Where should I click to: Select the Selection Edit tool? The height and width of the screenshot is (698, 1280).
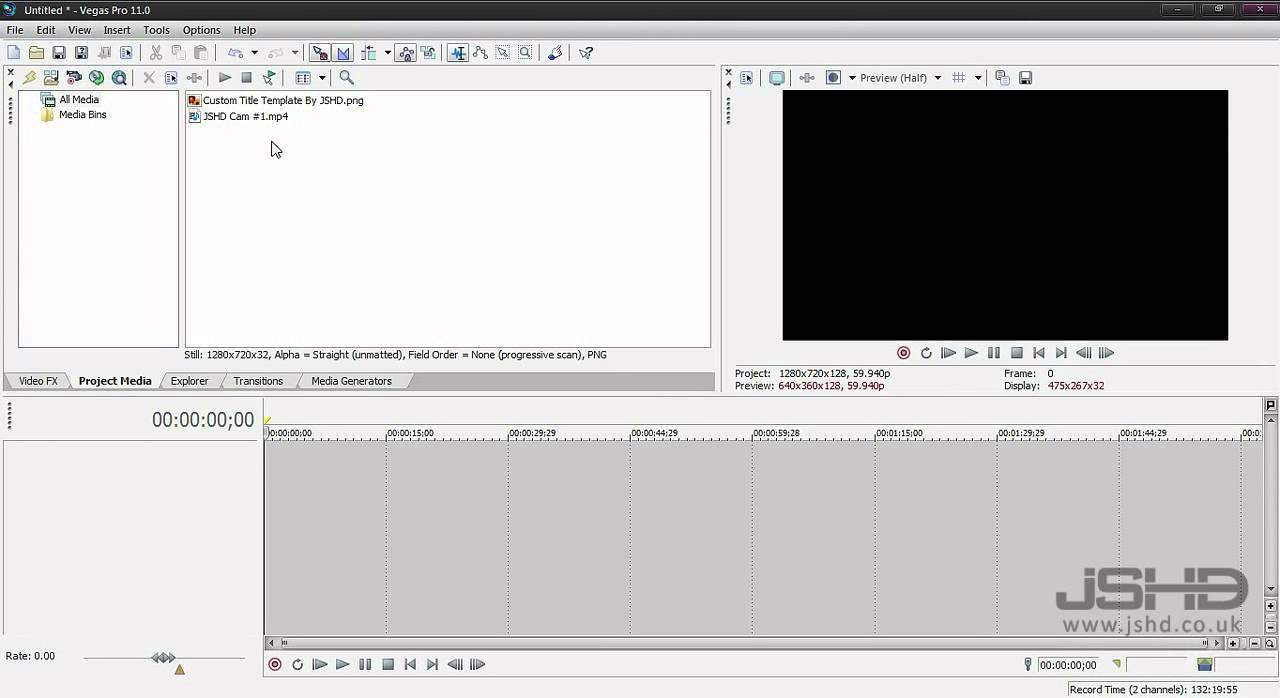click(x=502, y=53)
